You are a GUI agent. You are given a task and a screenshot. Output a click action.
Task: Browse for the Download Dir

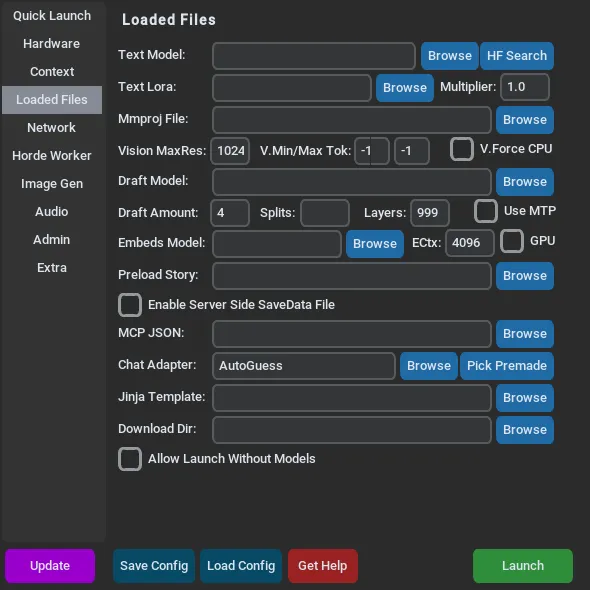[525, 430]
